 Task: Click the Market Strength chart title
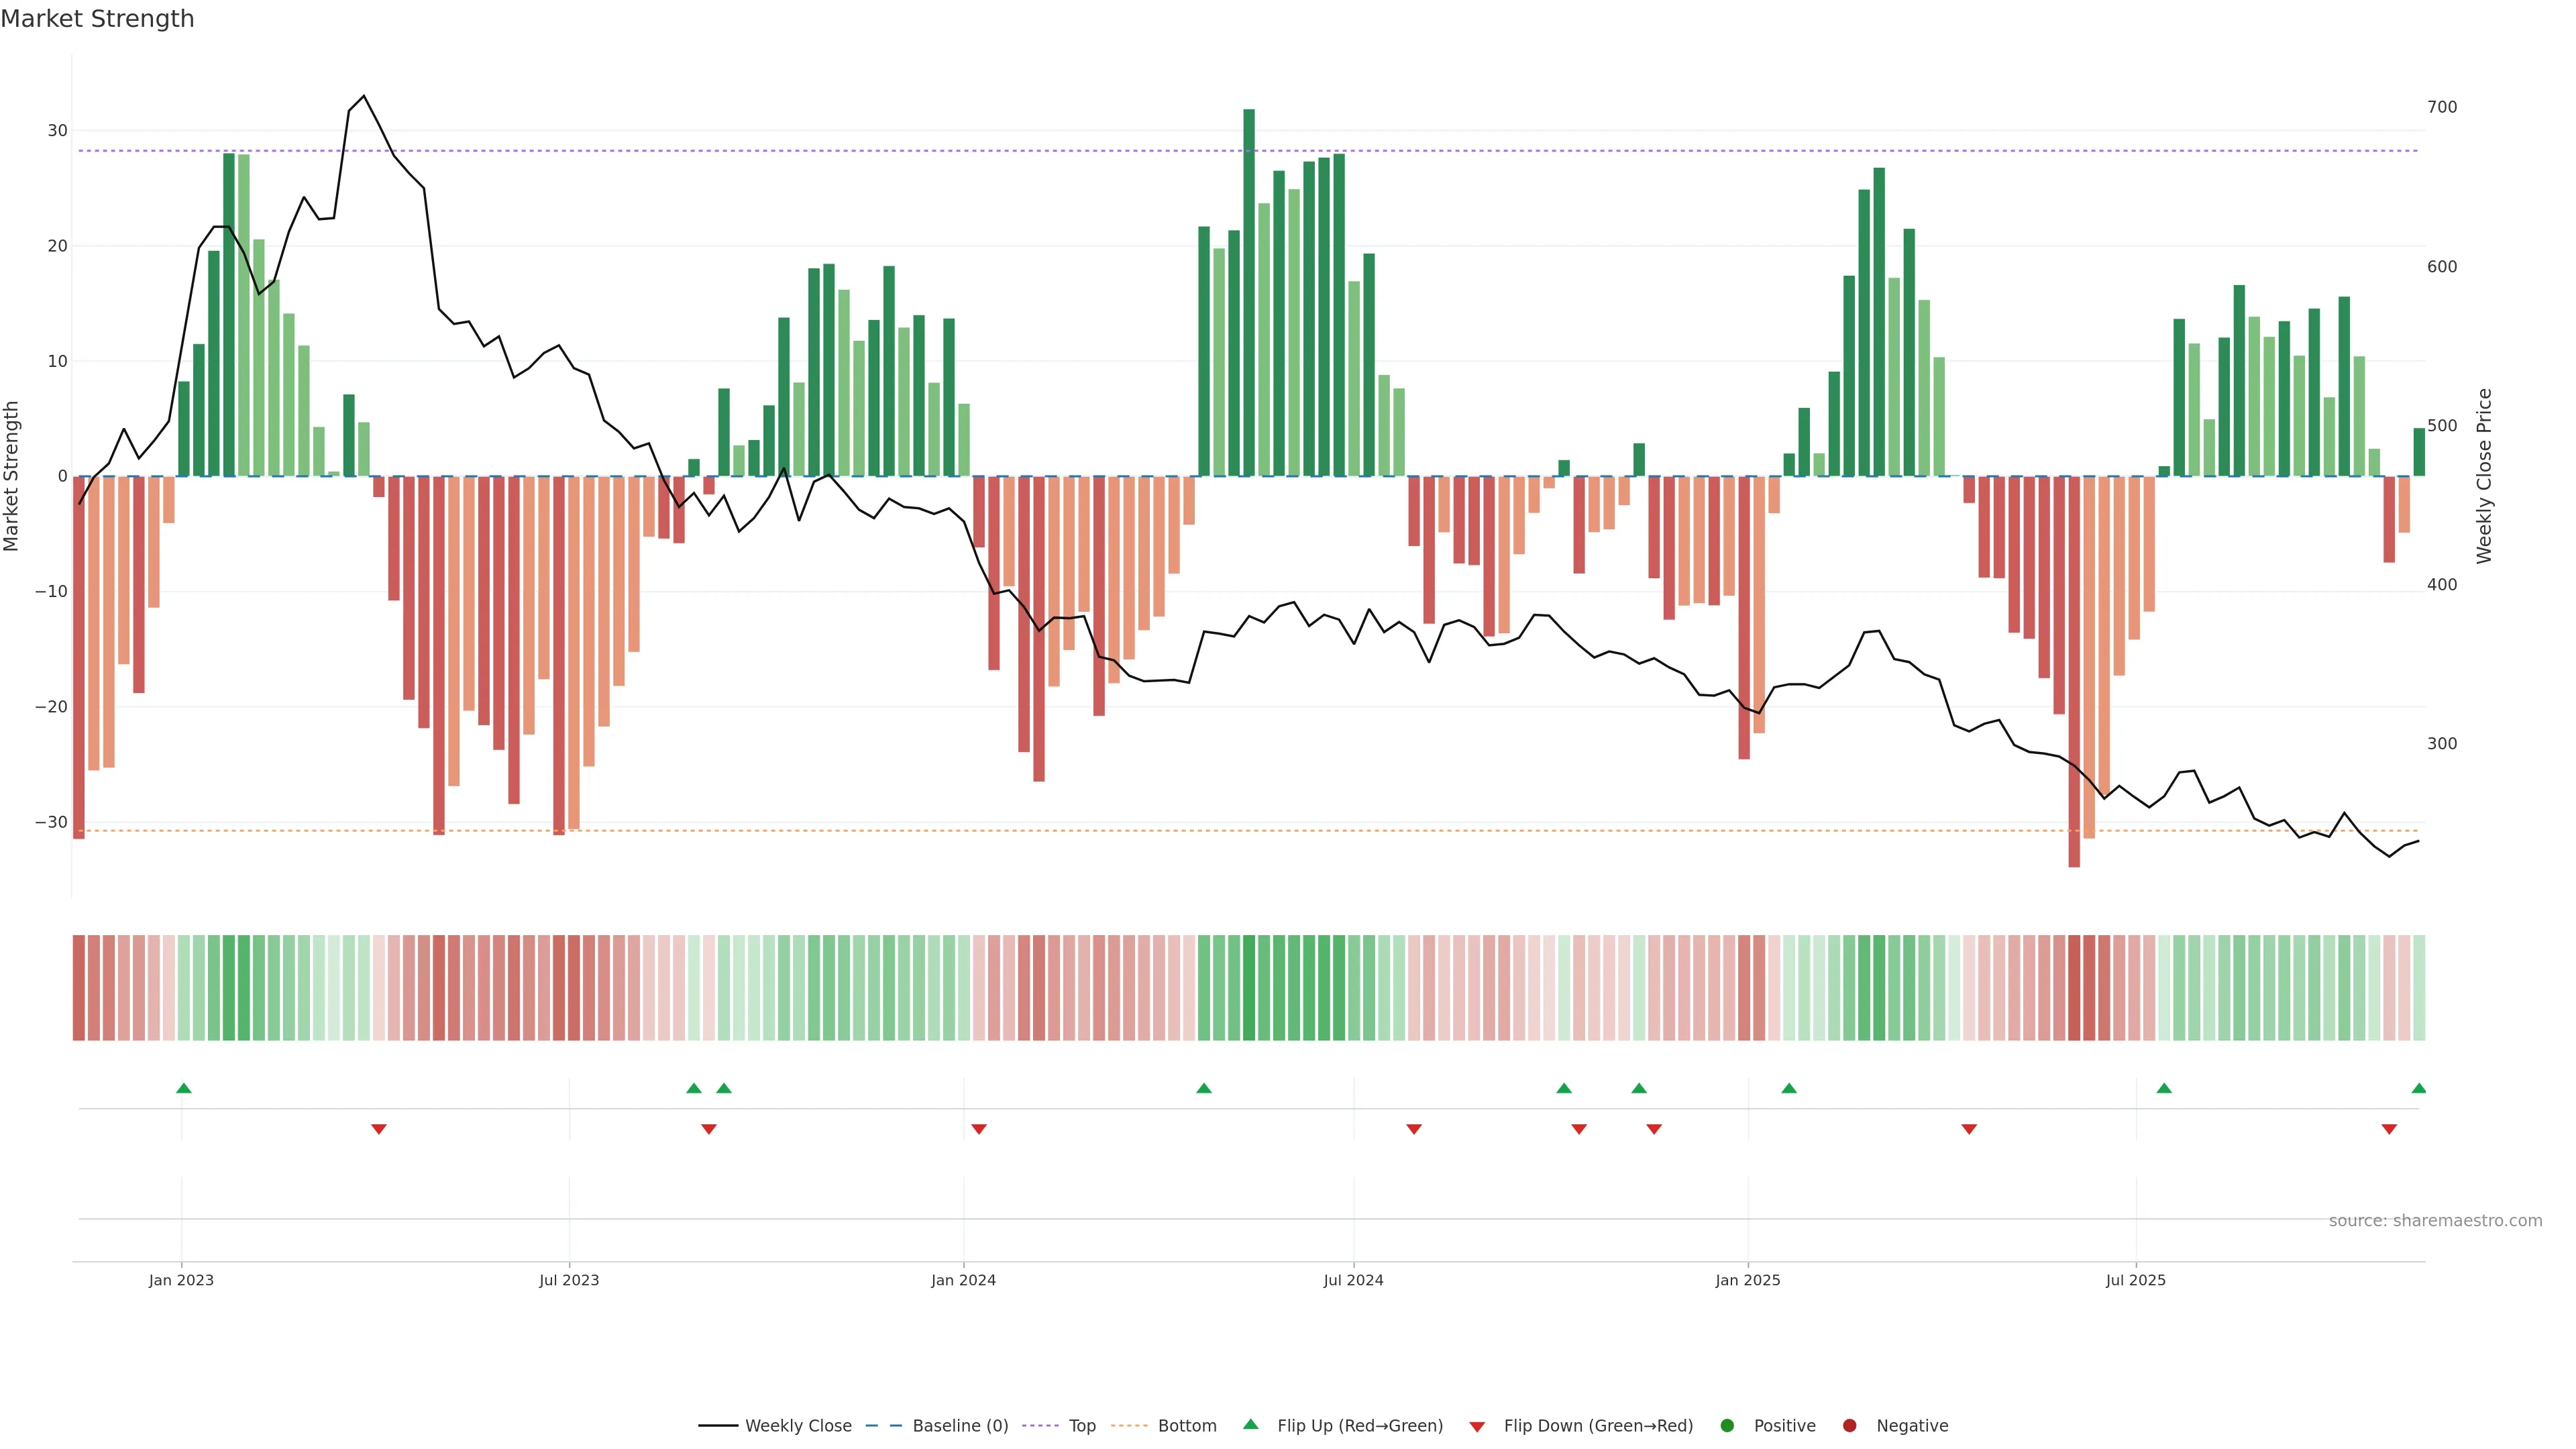(x=97, y=19)
